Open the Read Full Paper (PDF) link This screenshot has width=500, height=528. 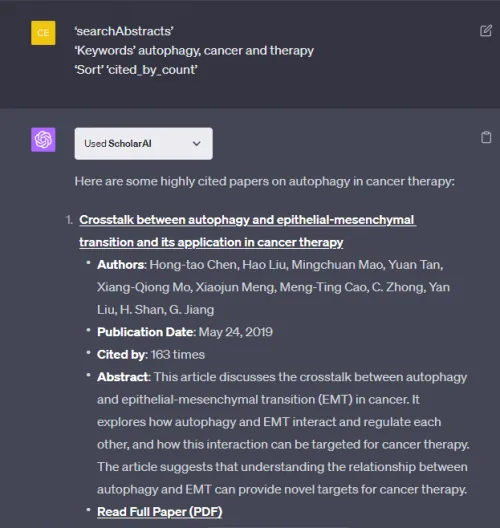pyautogui.click(x=160, y=512)
